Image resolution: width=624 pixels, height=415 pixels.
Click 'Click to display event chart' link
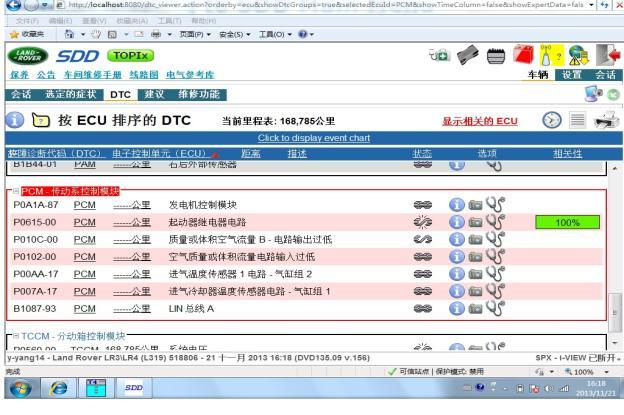pyautogui.click(x=314, y=138)
